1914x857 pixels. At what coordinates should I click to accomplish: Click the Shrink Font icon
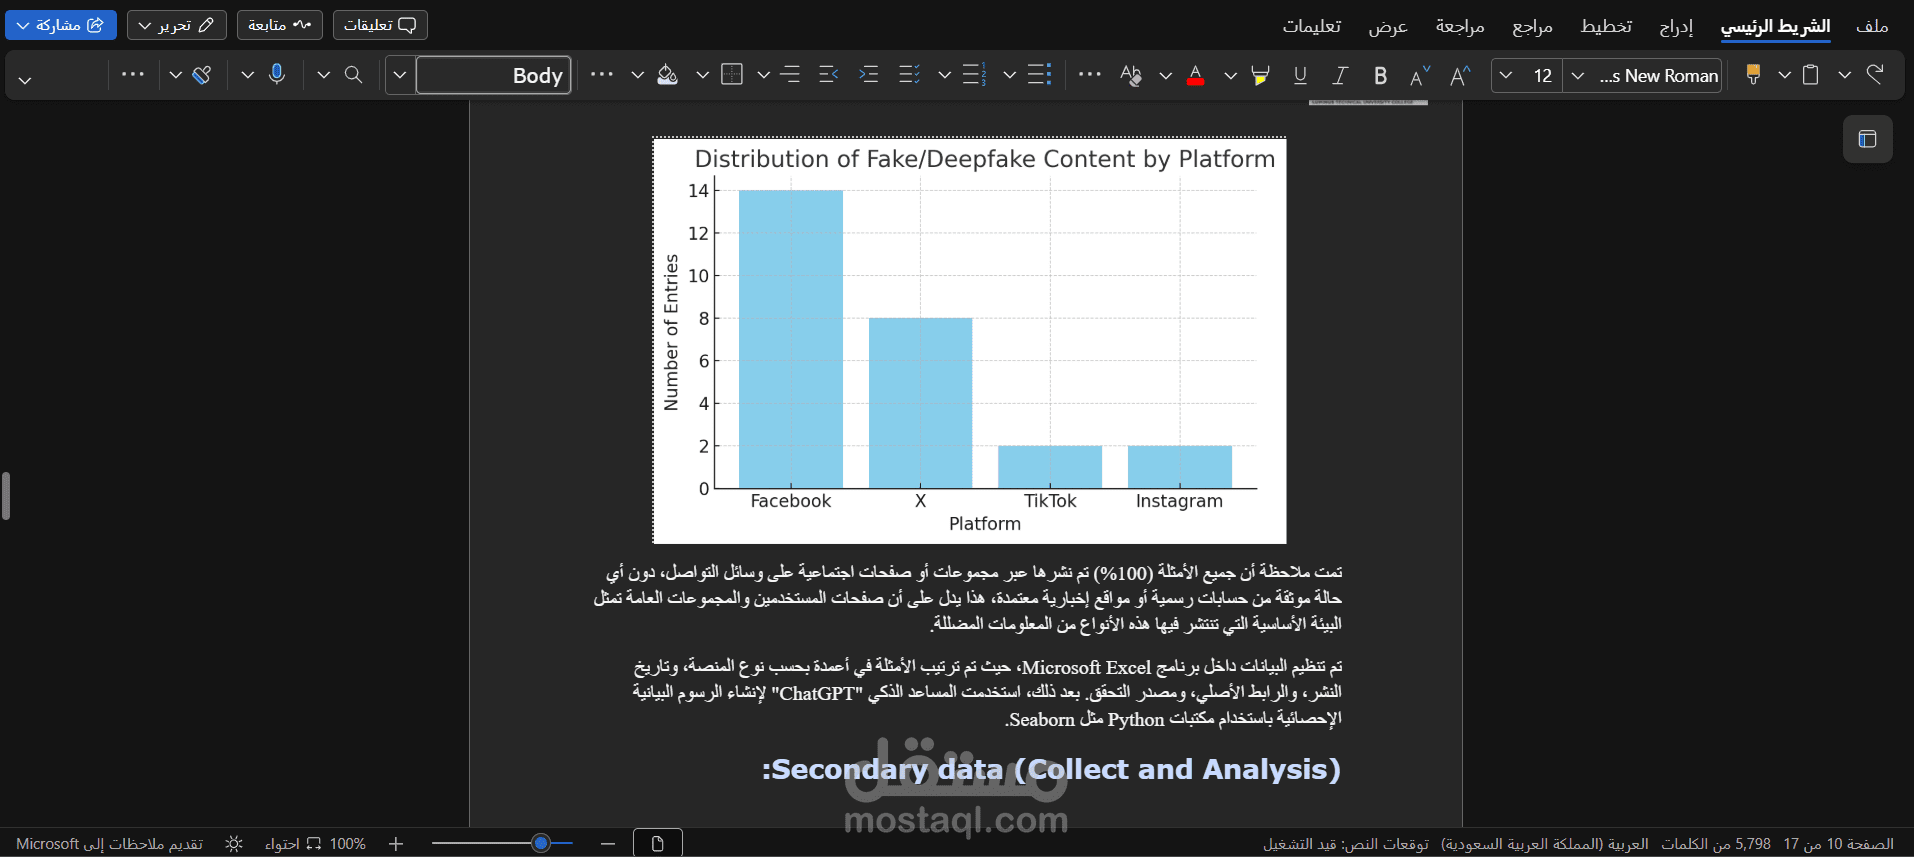click(1420, 75)
